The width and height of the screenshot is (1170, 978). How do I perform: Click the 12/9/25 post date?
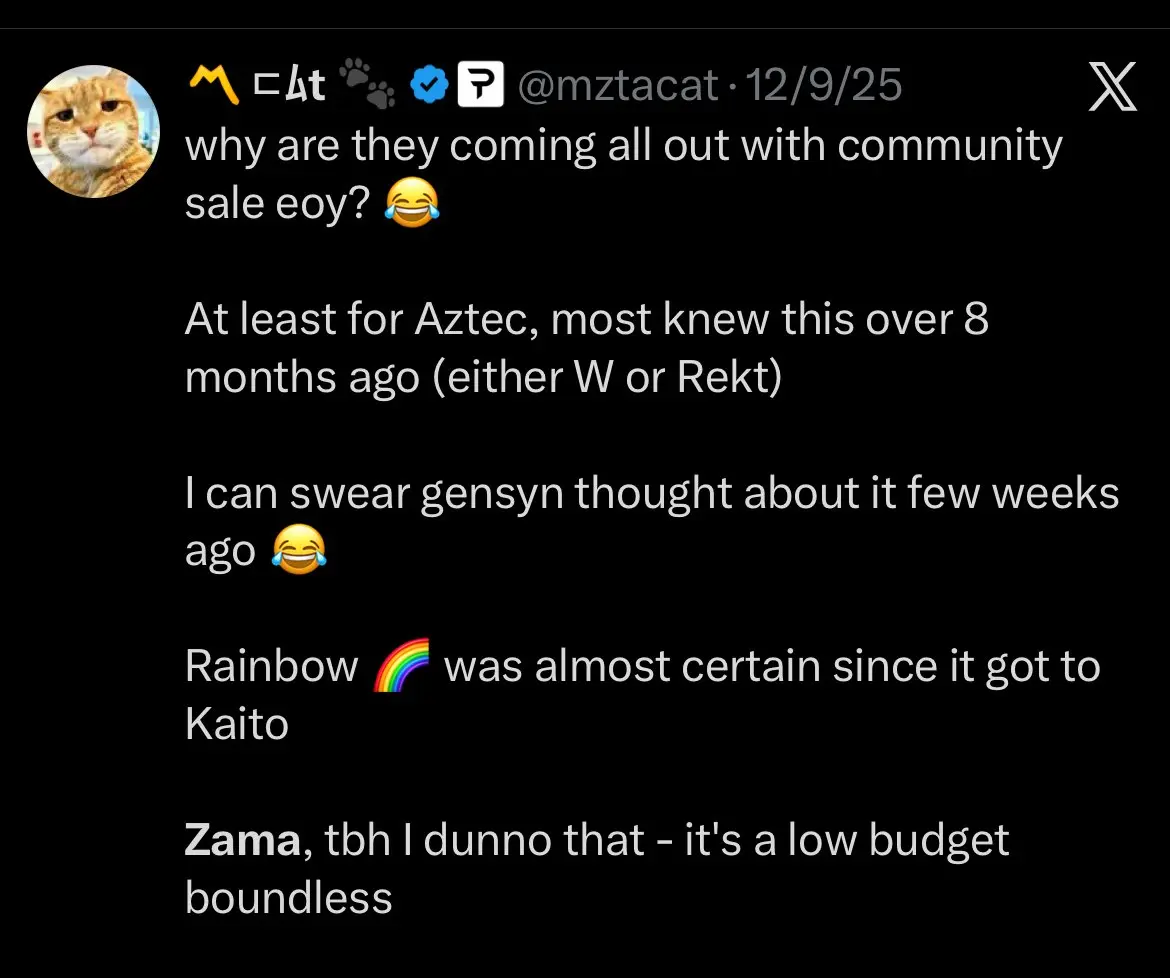coord(824,85)
